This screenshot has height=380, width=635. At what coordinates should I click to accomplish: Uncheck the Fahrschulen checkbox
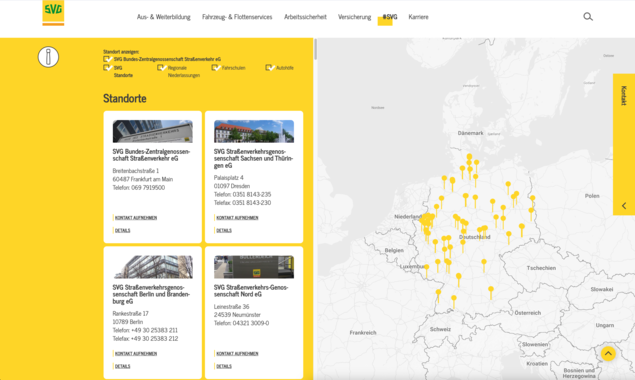click(216, 68)
